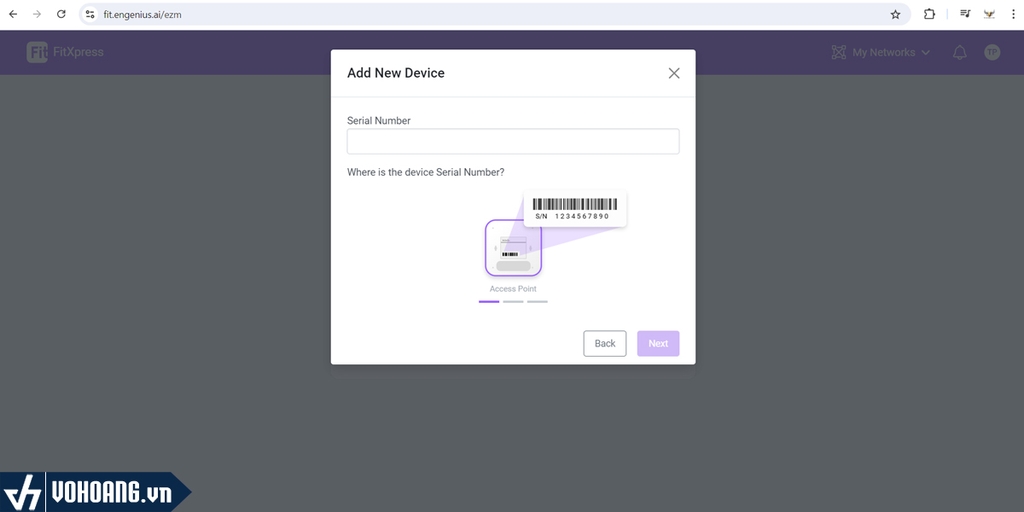
Task: Close the Add New Device dialog
Action: point(674,73)
